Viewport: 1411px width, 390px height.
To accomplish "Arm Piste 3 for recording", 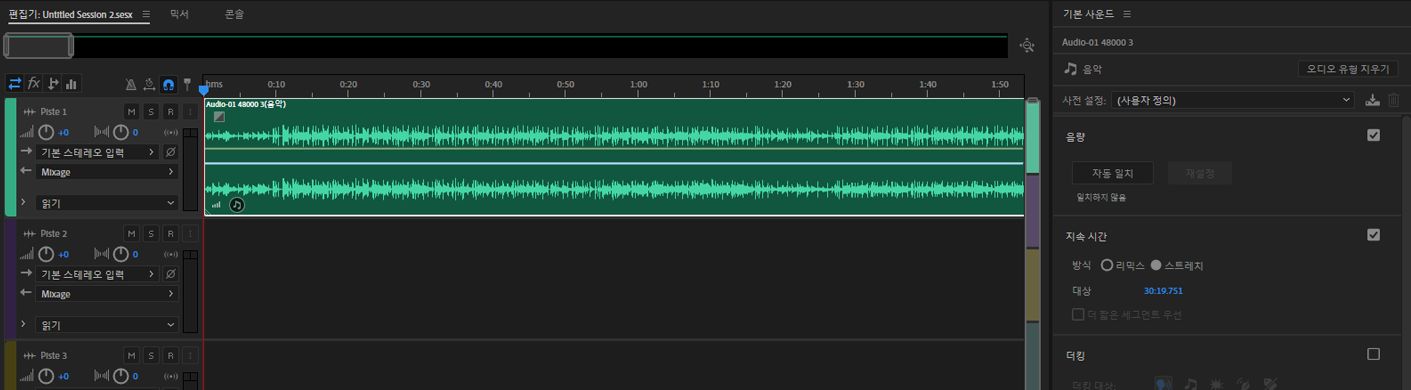I will (170, 355).
